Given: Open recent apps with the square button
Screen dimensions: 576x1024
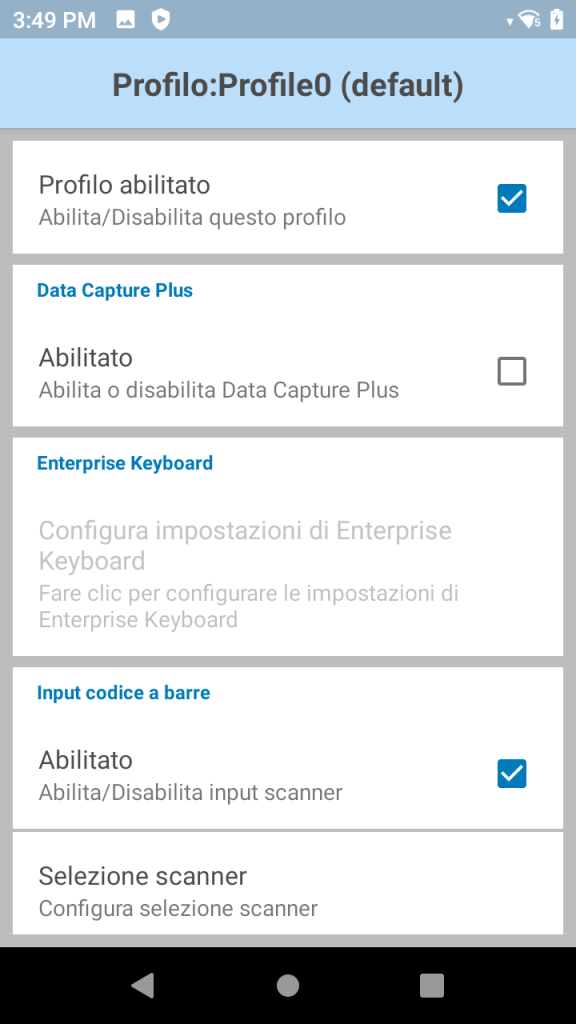Looking at the screenshot, I should [x=431, y=985].
